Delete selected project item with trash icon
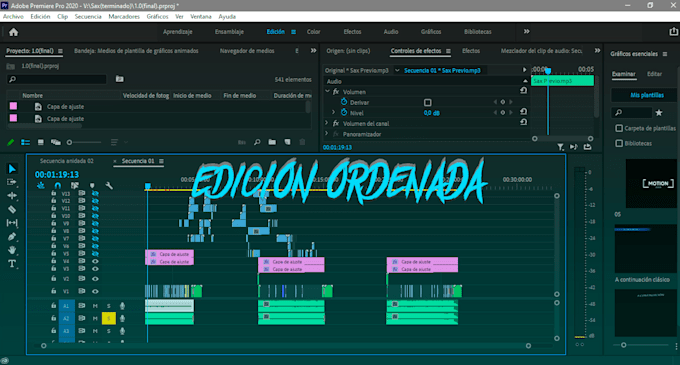The image size is (680, 365). tap(302, 142)
